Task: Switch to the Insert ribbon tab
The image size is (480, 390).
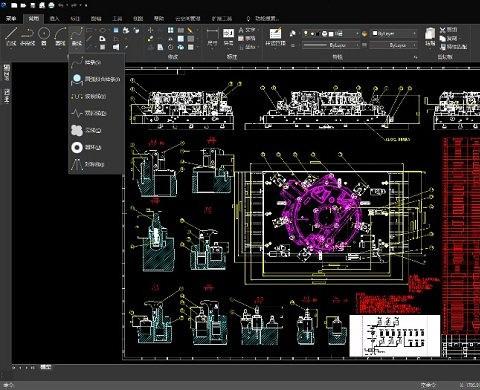Action: (x=54, y=19)
